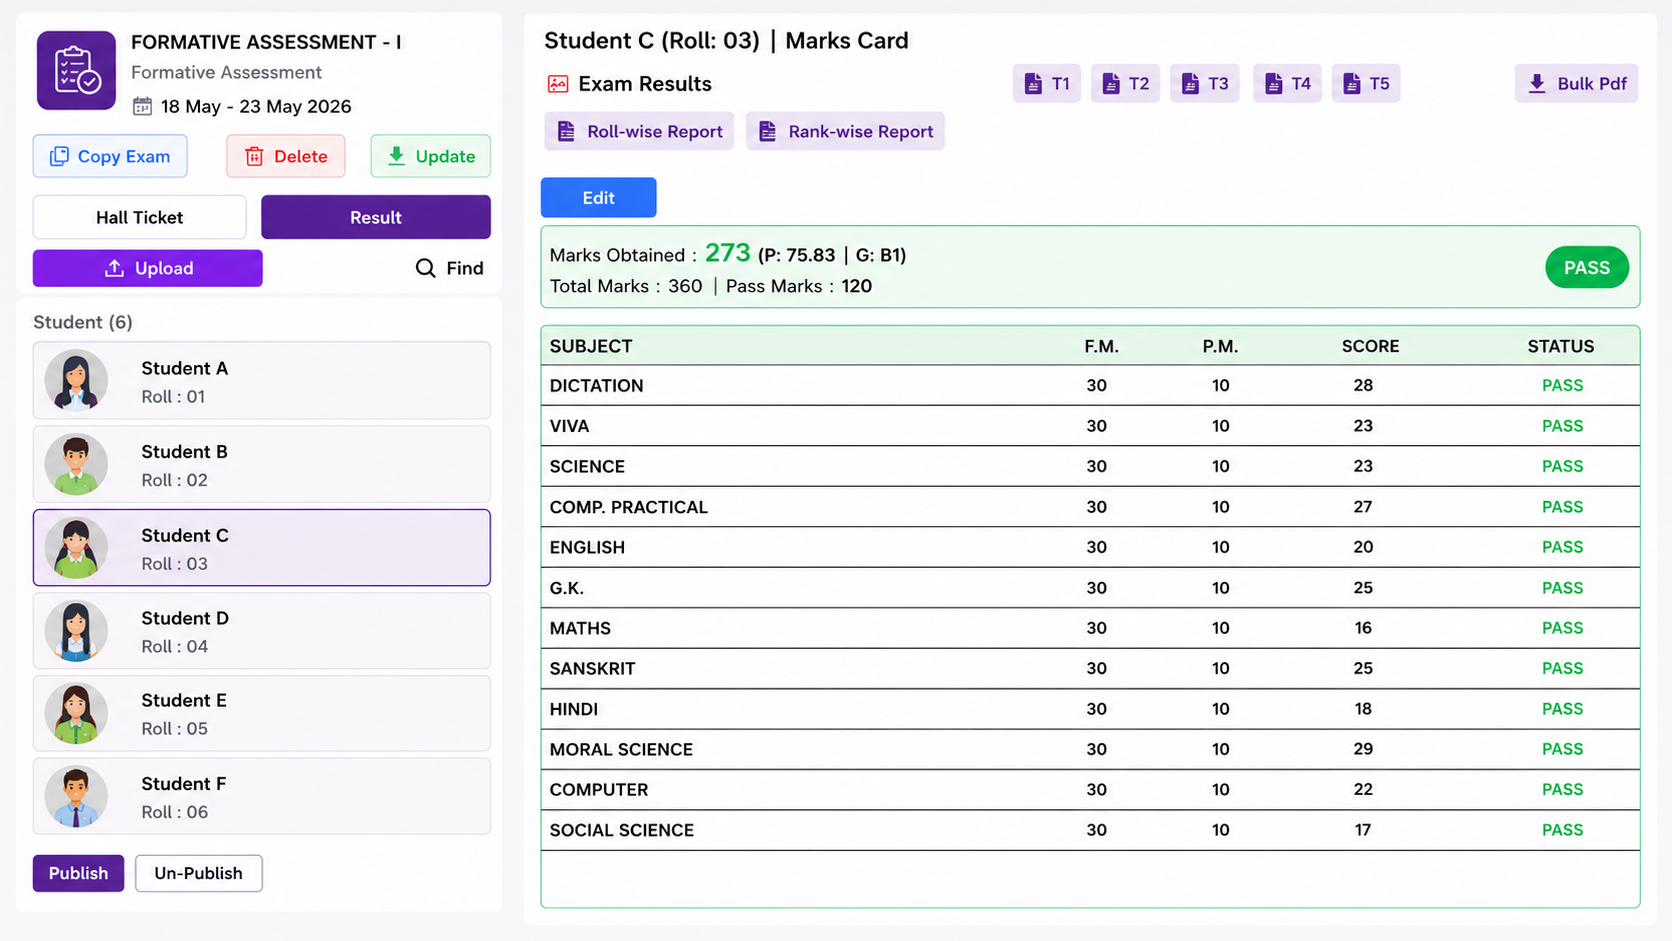Image resolution: width=1672 pixels, height=941 pixels.
Task: Click the blue Edit button
Action: tap(599, 198)
